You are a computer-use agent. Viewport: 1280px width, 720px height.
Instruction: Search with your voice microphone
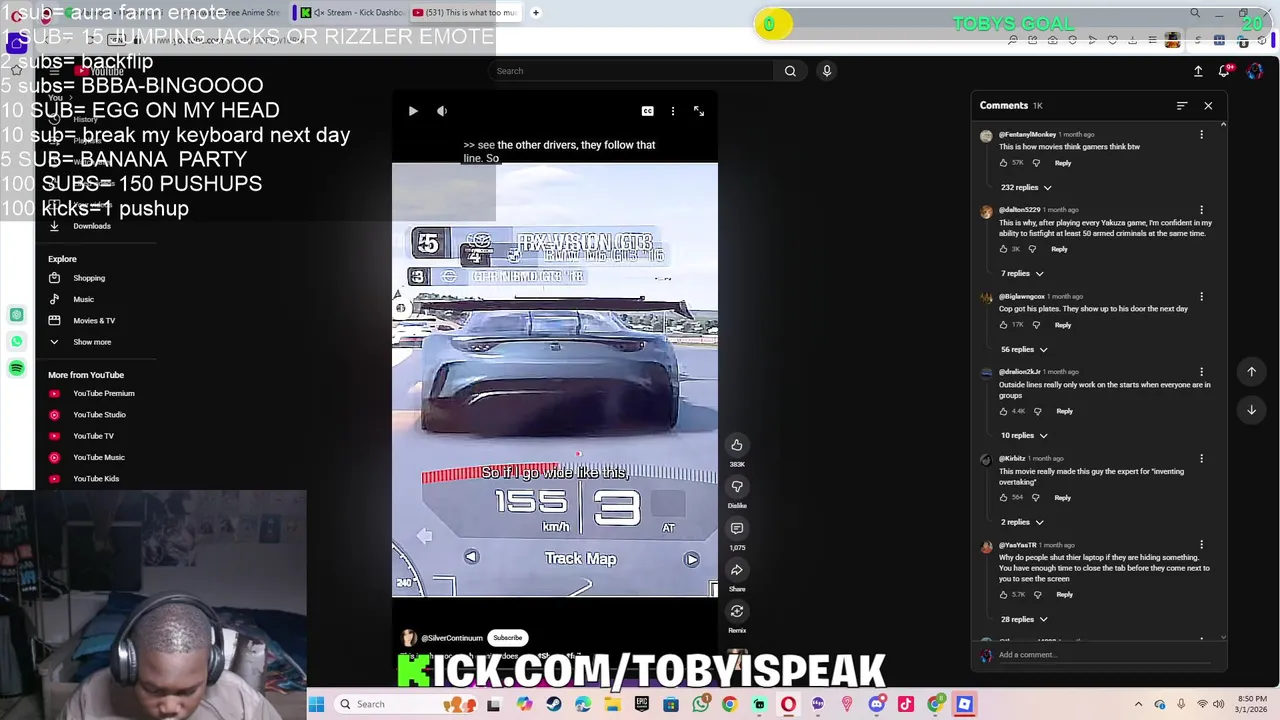click(826, 71)
